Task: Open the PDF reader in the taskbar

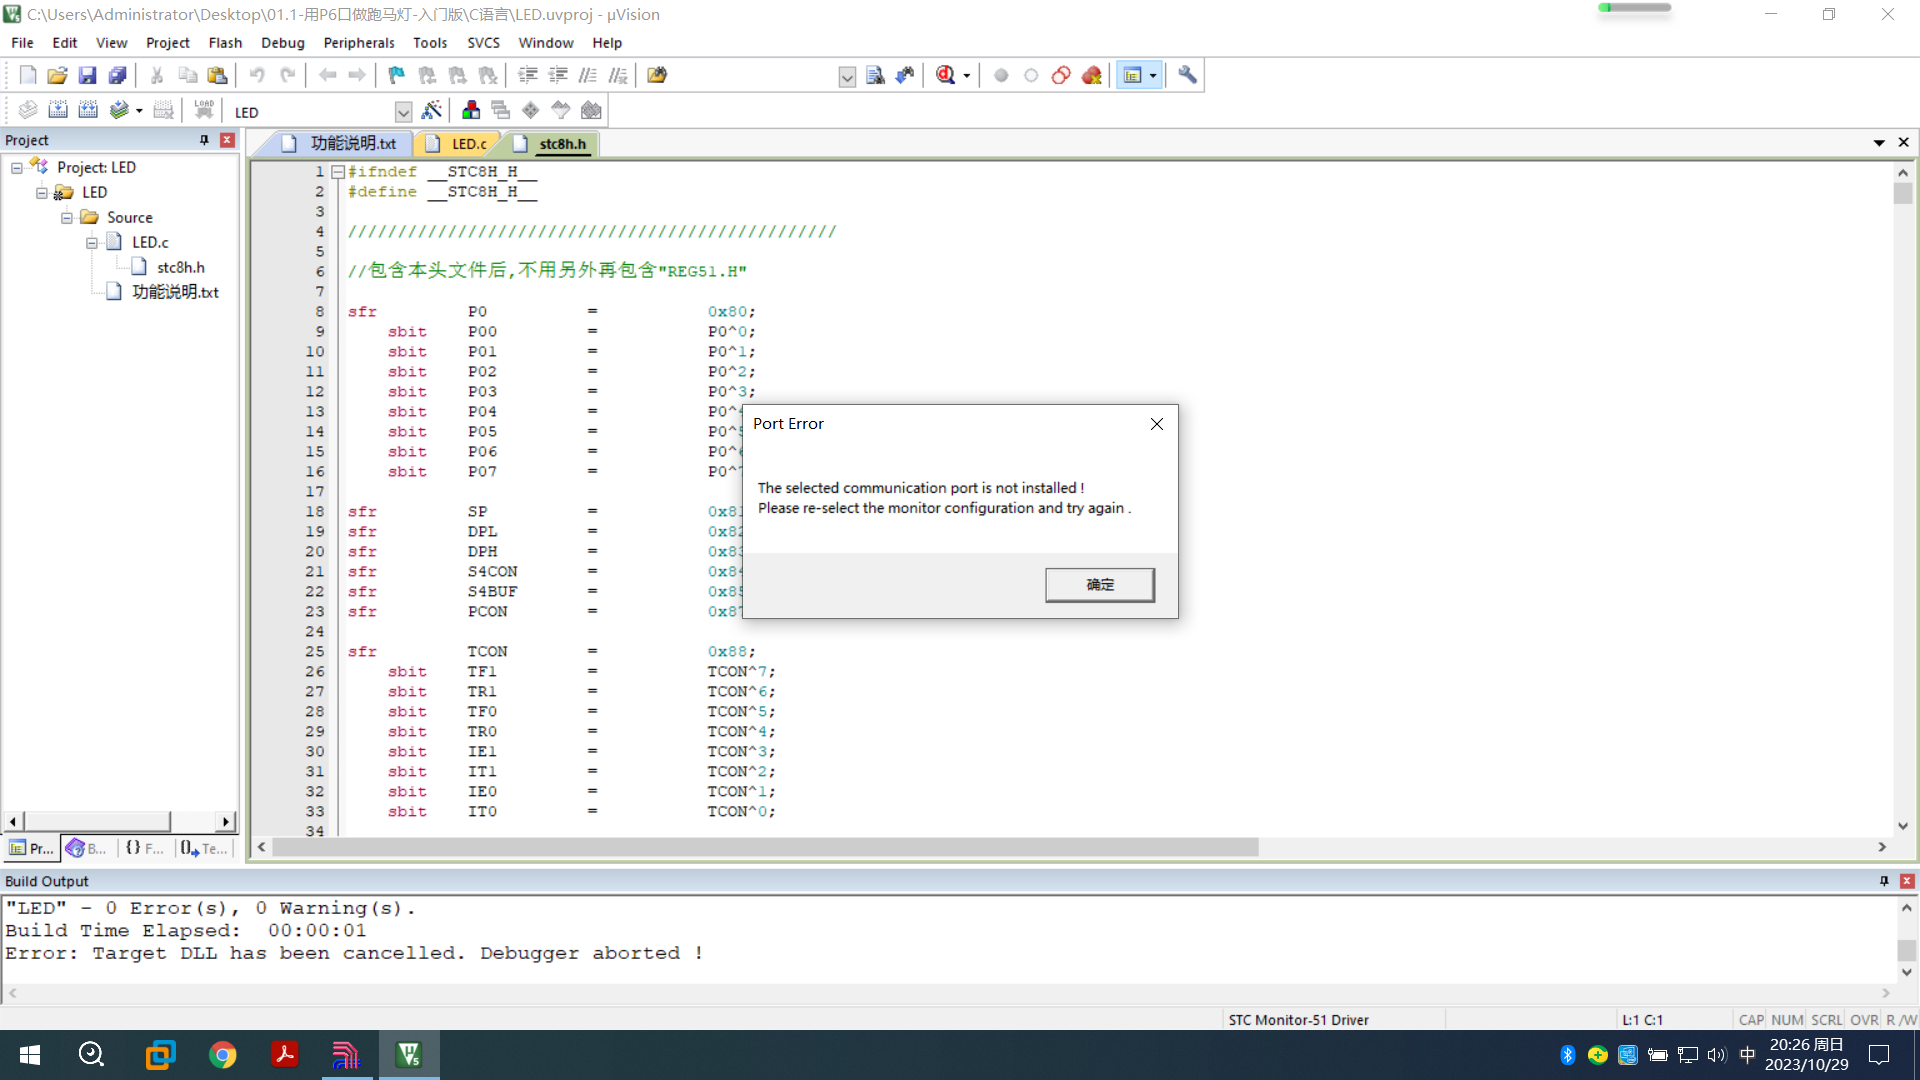Action: coord(285,1055)
